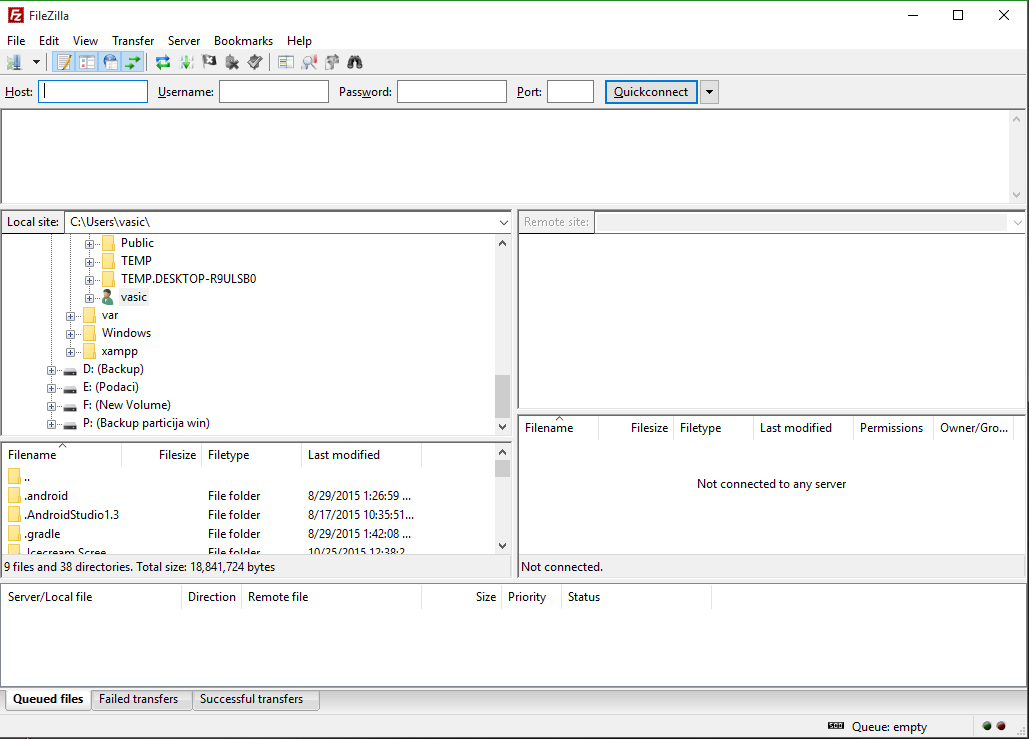Open the Bookmarks menu

[x=243, y=41]
